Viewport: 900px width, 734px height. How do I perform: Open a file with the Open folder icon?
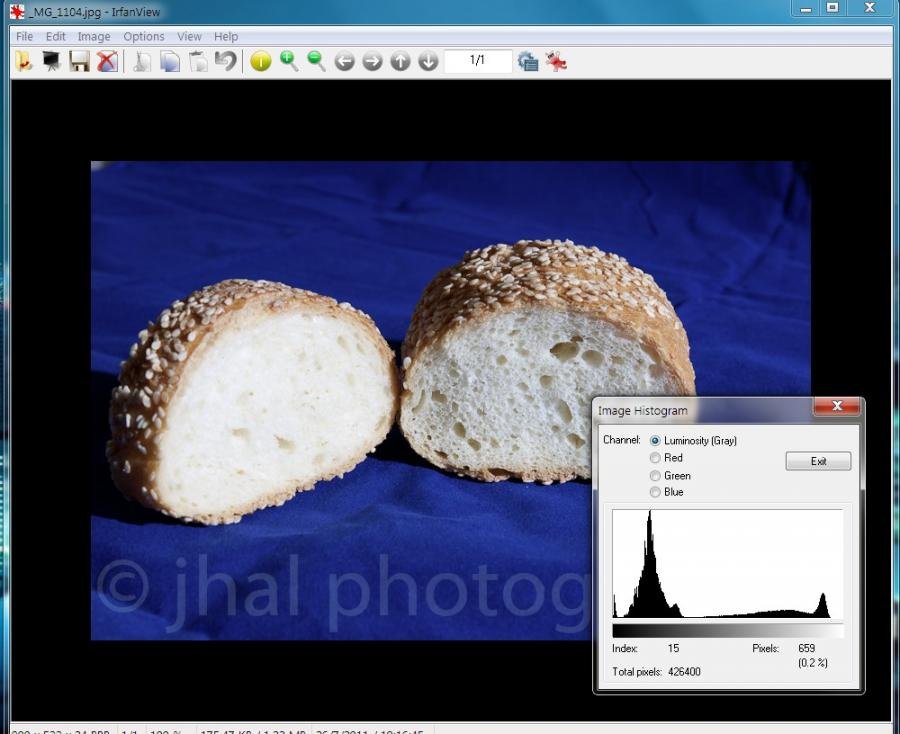click(24, 61)
